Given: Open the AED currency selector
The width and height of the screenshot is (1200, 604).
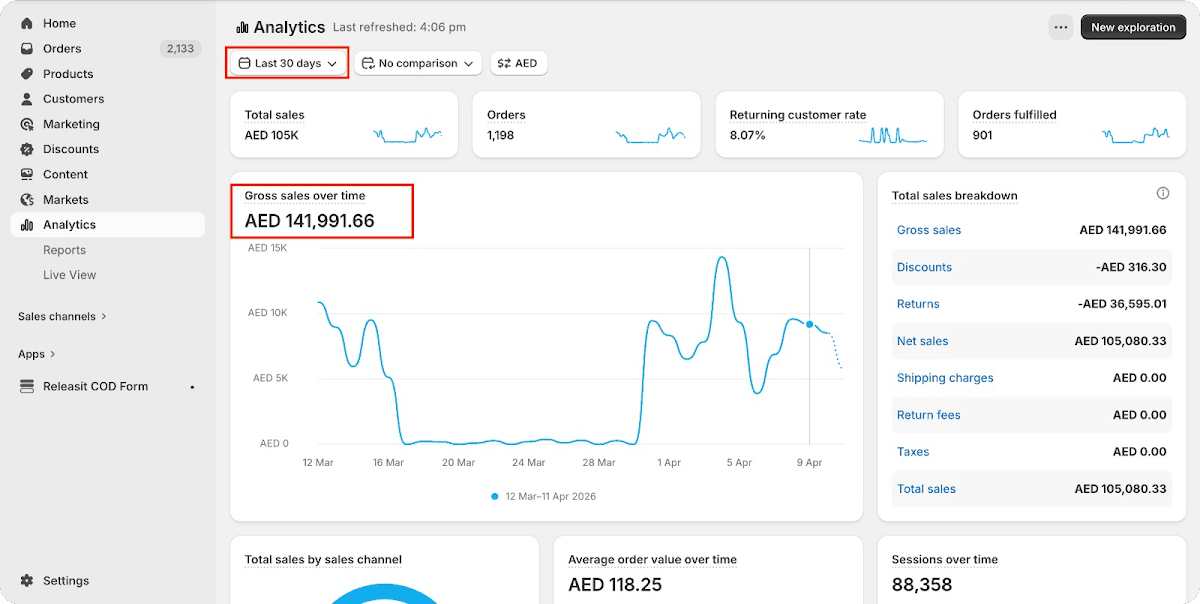Looking at the screenshot, I should [x=518, y=63].
